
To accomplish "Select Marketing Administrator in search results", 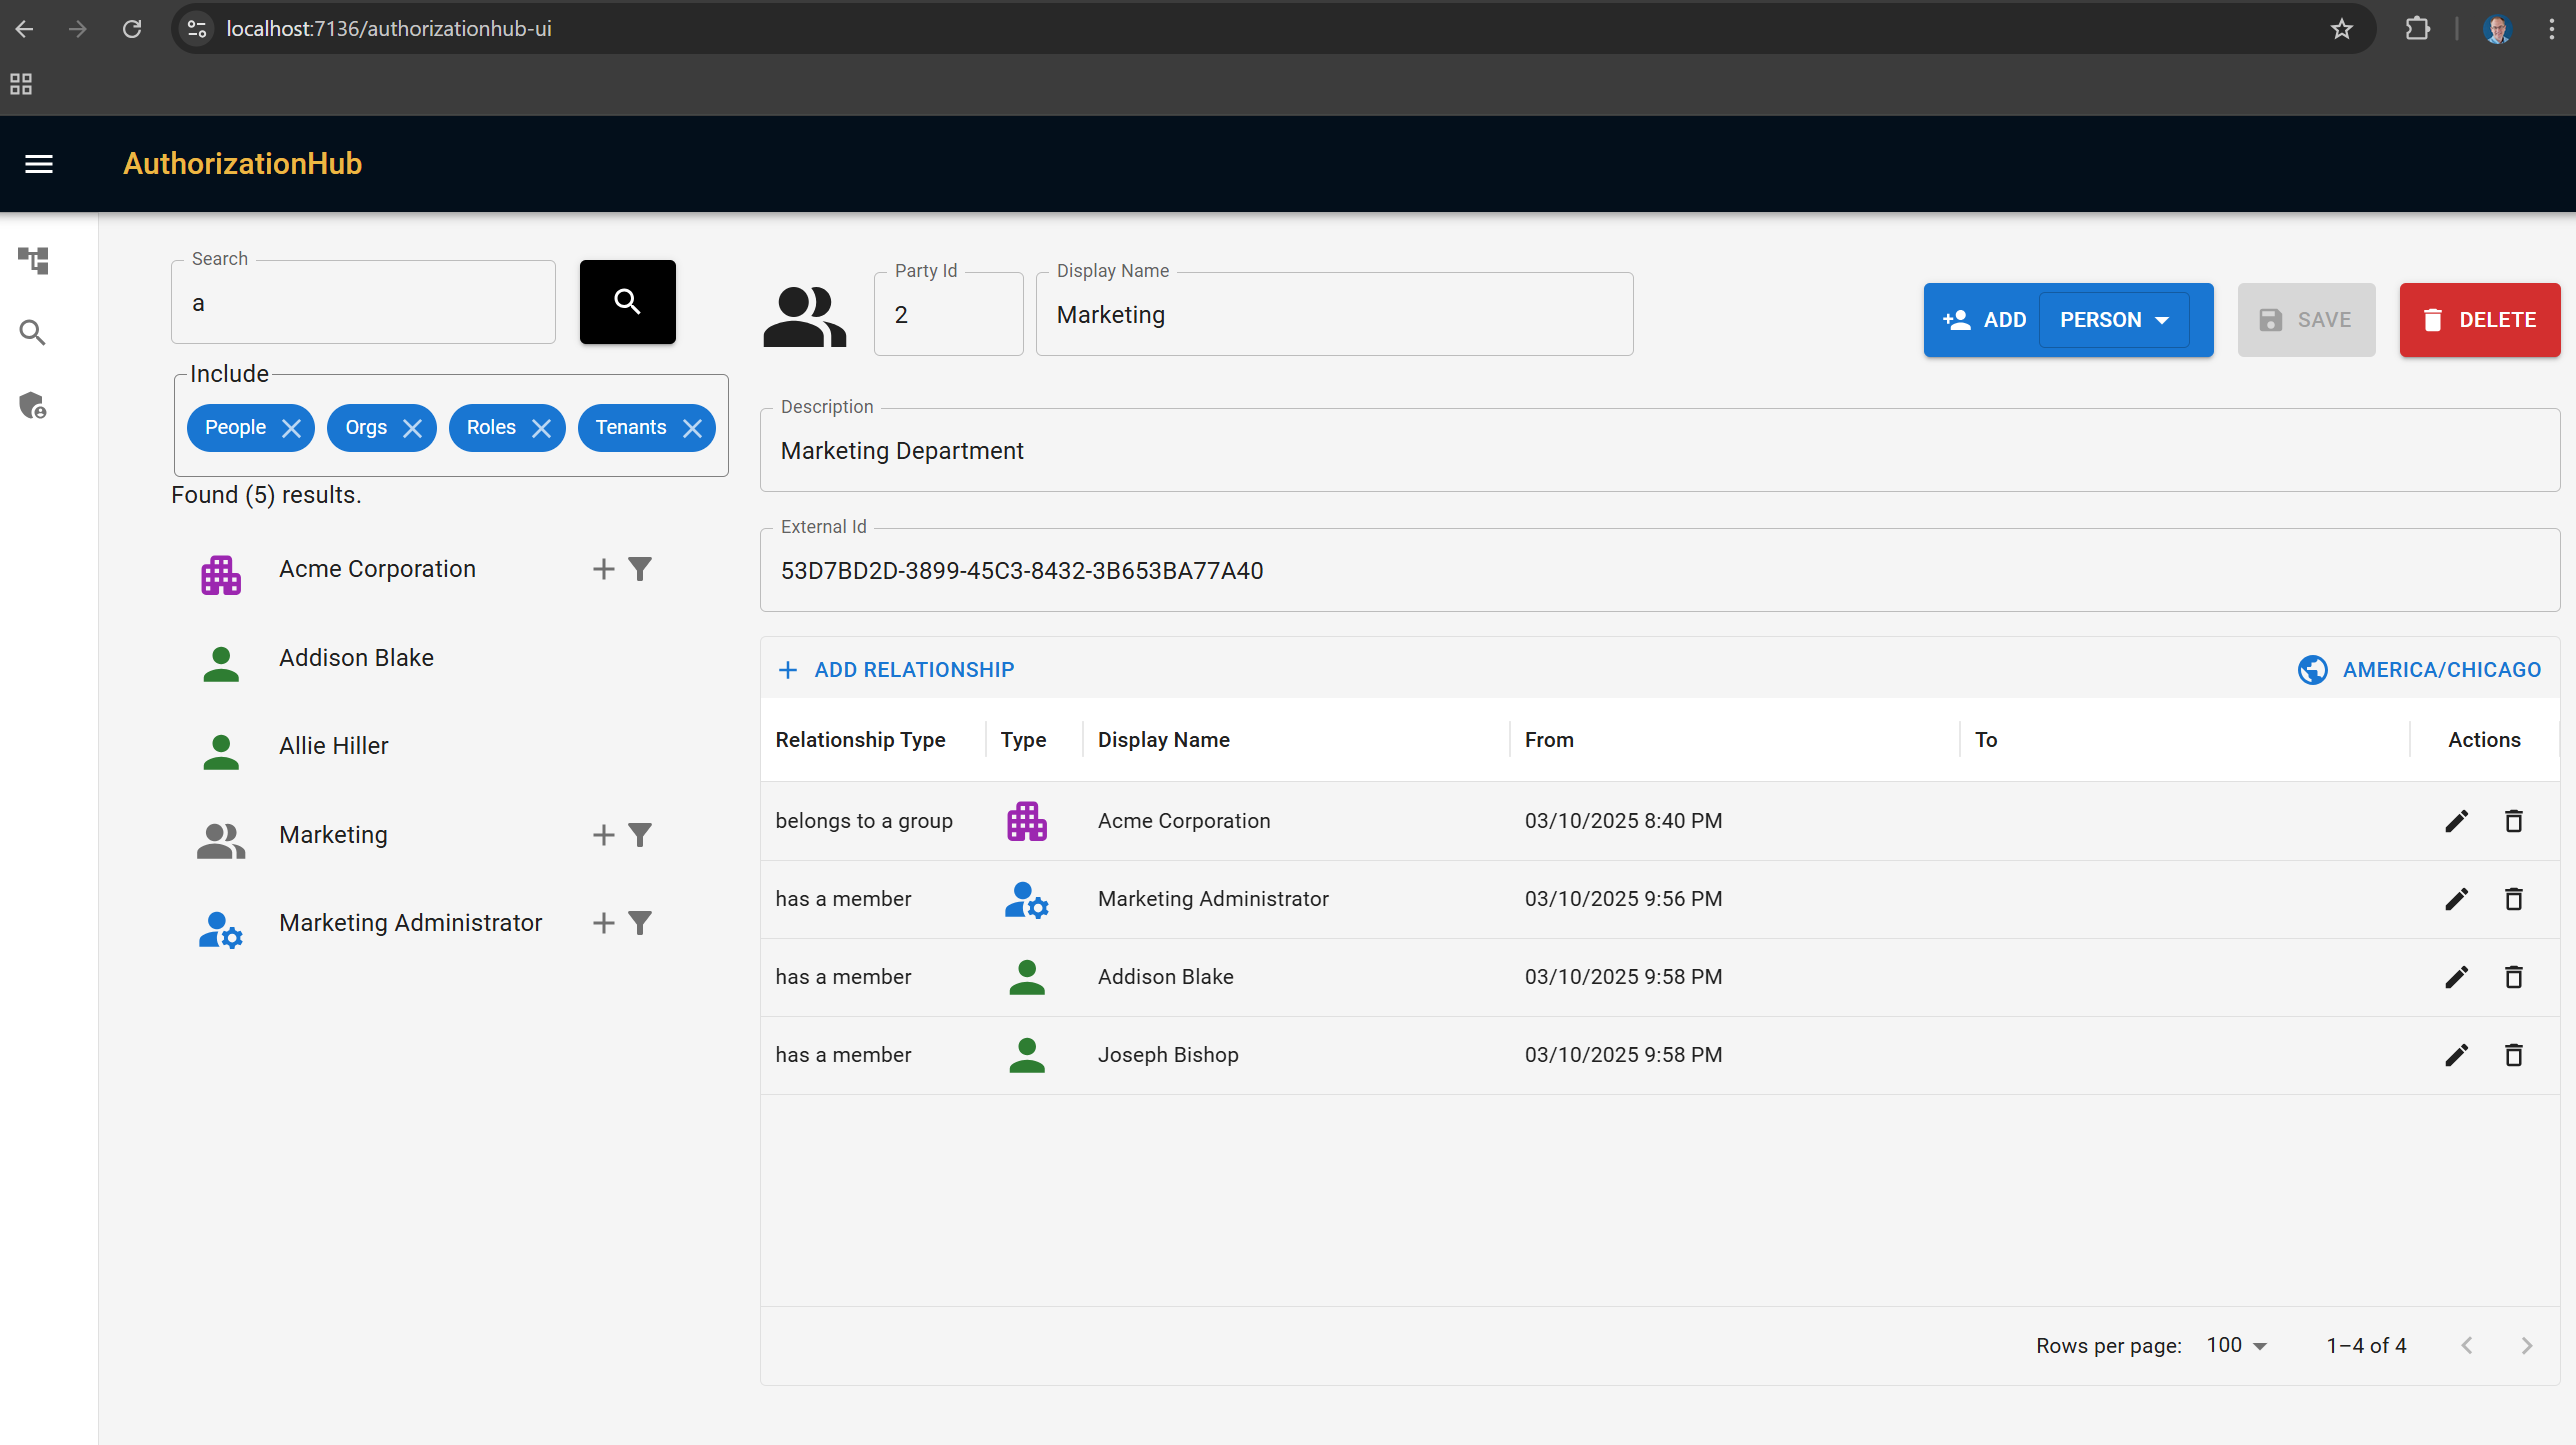I will tap(410, 923).
